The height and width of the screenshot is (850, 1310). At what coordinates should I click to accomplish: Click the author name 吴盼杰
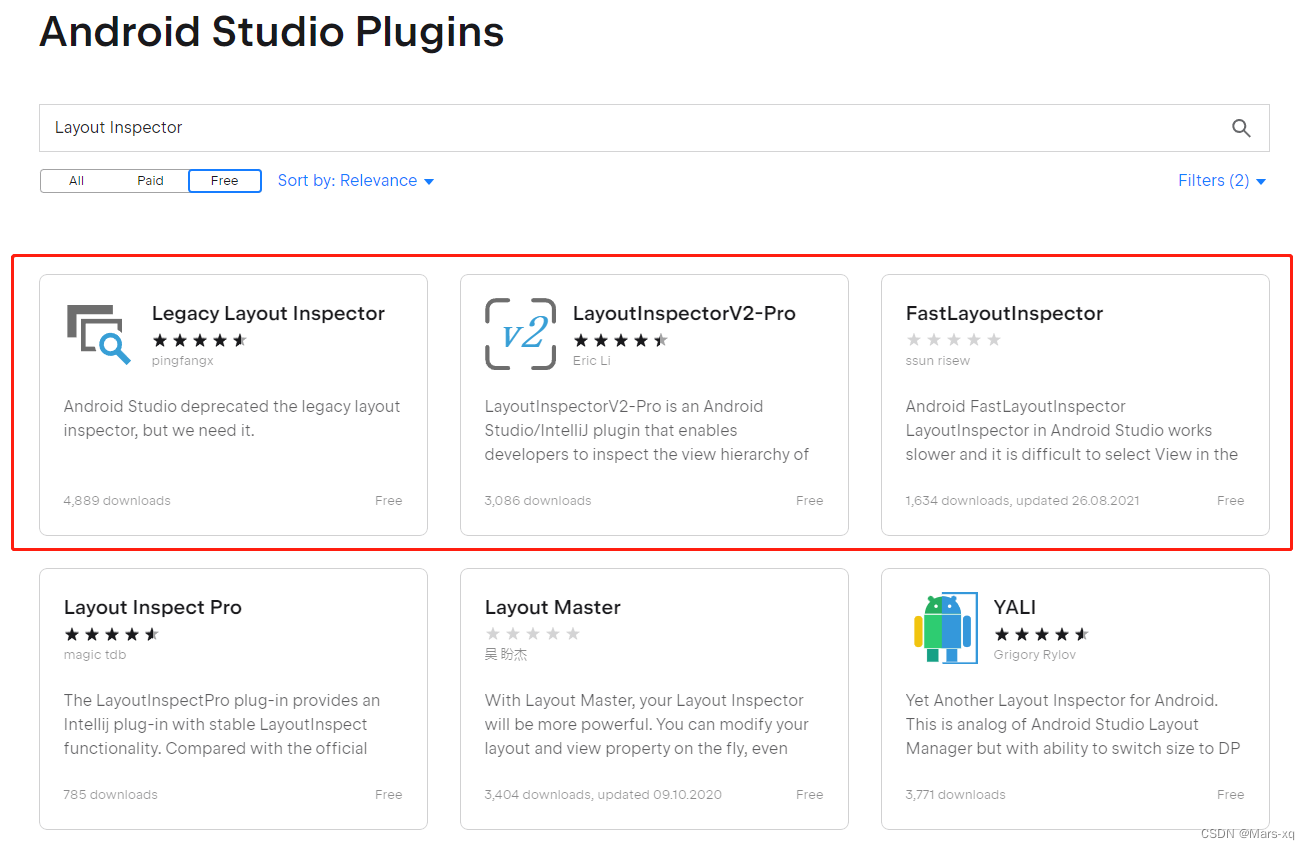[506, 655]
